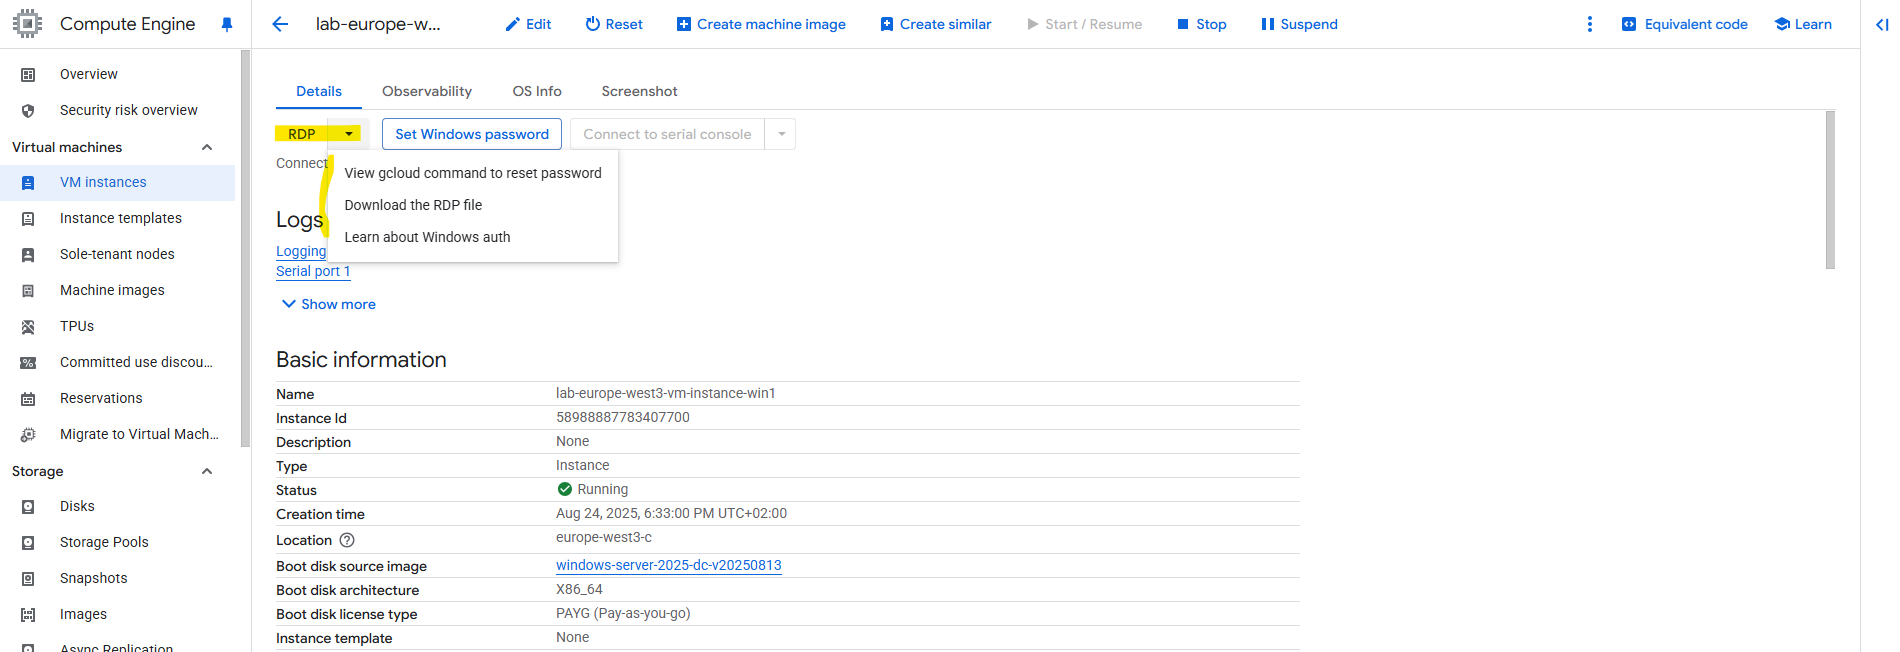This screenshot has height=652, width=1900.
Task: Switch to the Screenshot tab
Action: click(639, 91)
